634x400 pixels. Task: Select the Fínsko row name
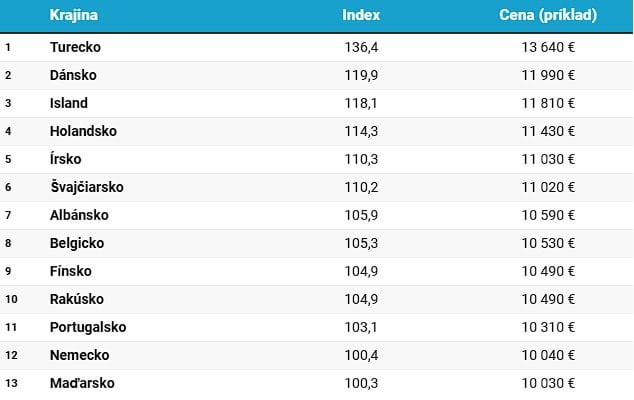[x=71, y=271]
